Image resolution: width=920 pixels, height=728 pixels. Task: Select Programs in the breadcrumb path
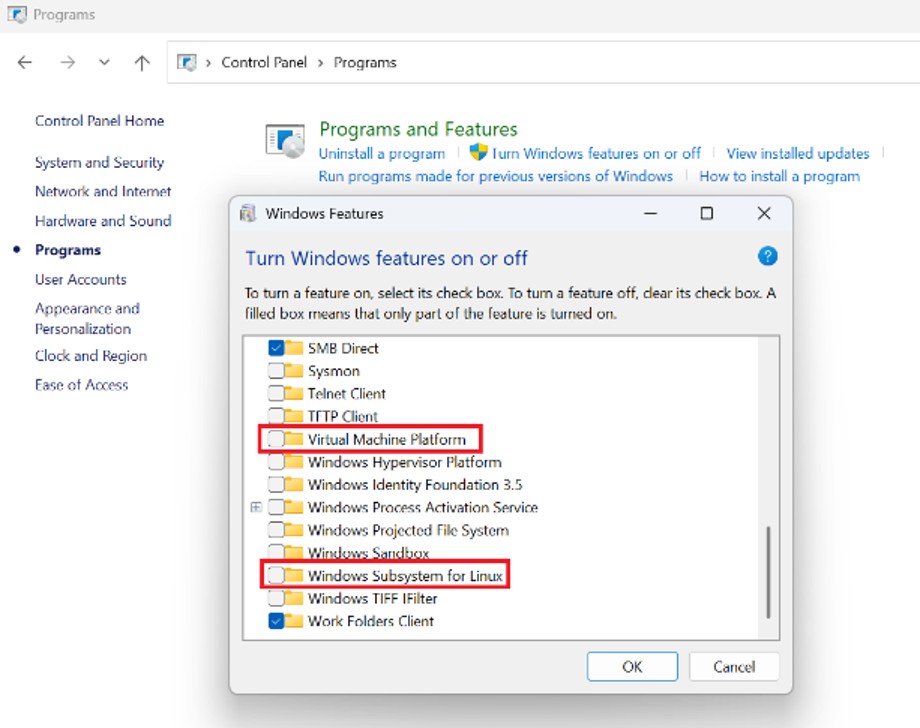point(365,62)
